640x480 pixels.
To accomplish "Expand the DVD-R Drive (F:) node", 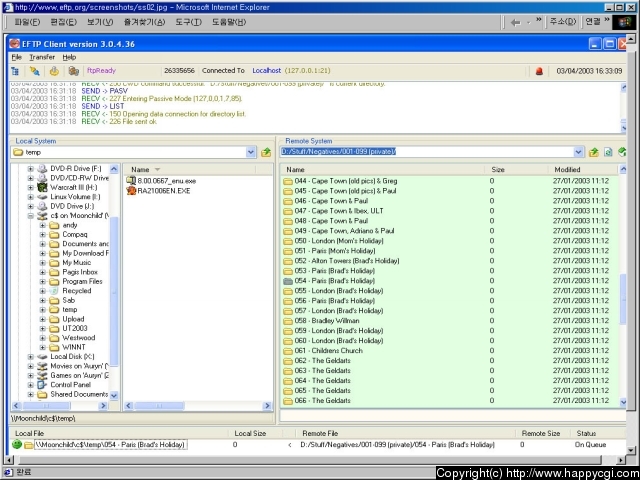I will pos(31,169).
